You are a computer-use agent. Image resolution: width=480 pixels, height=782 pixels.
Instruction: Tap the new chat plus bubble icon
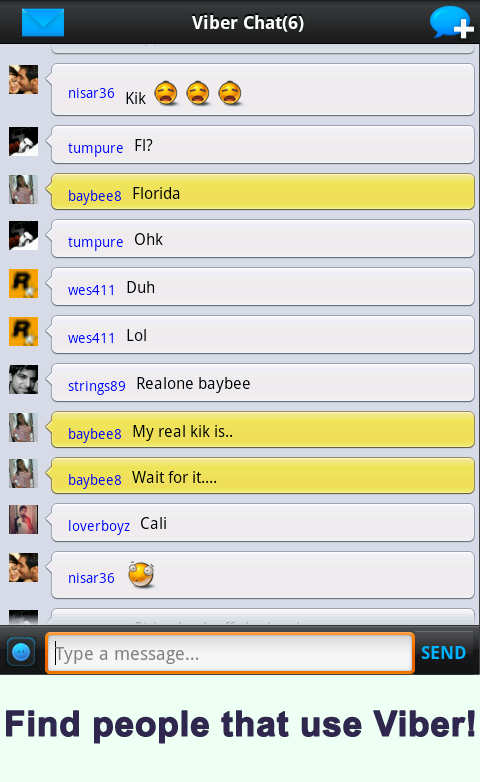pos(452,22)
